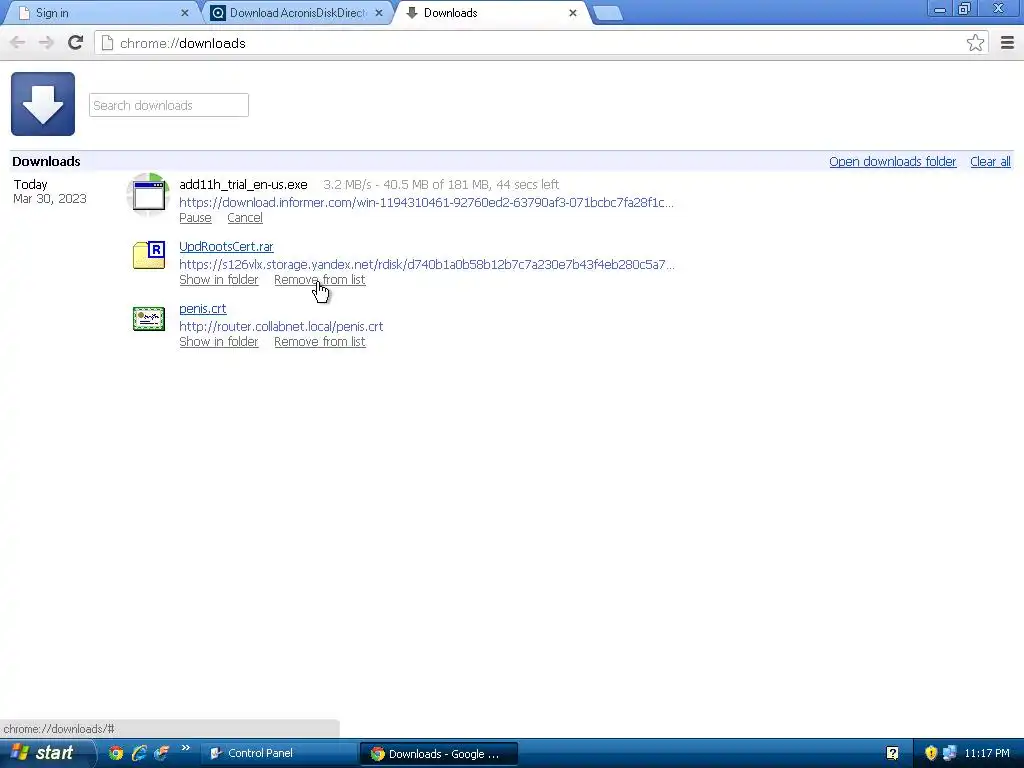Remove UpdRootsCert.rar from list
1024x768 pixels.
click(x=319, y=280)
